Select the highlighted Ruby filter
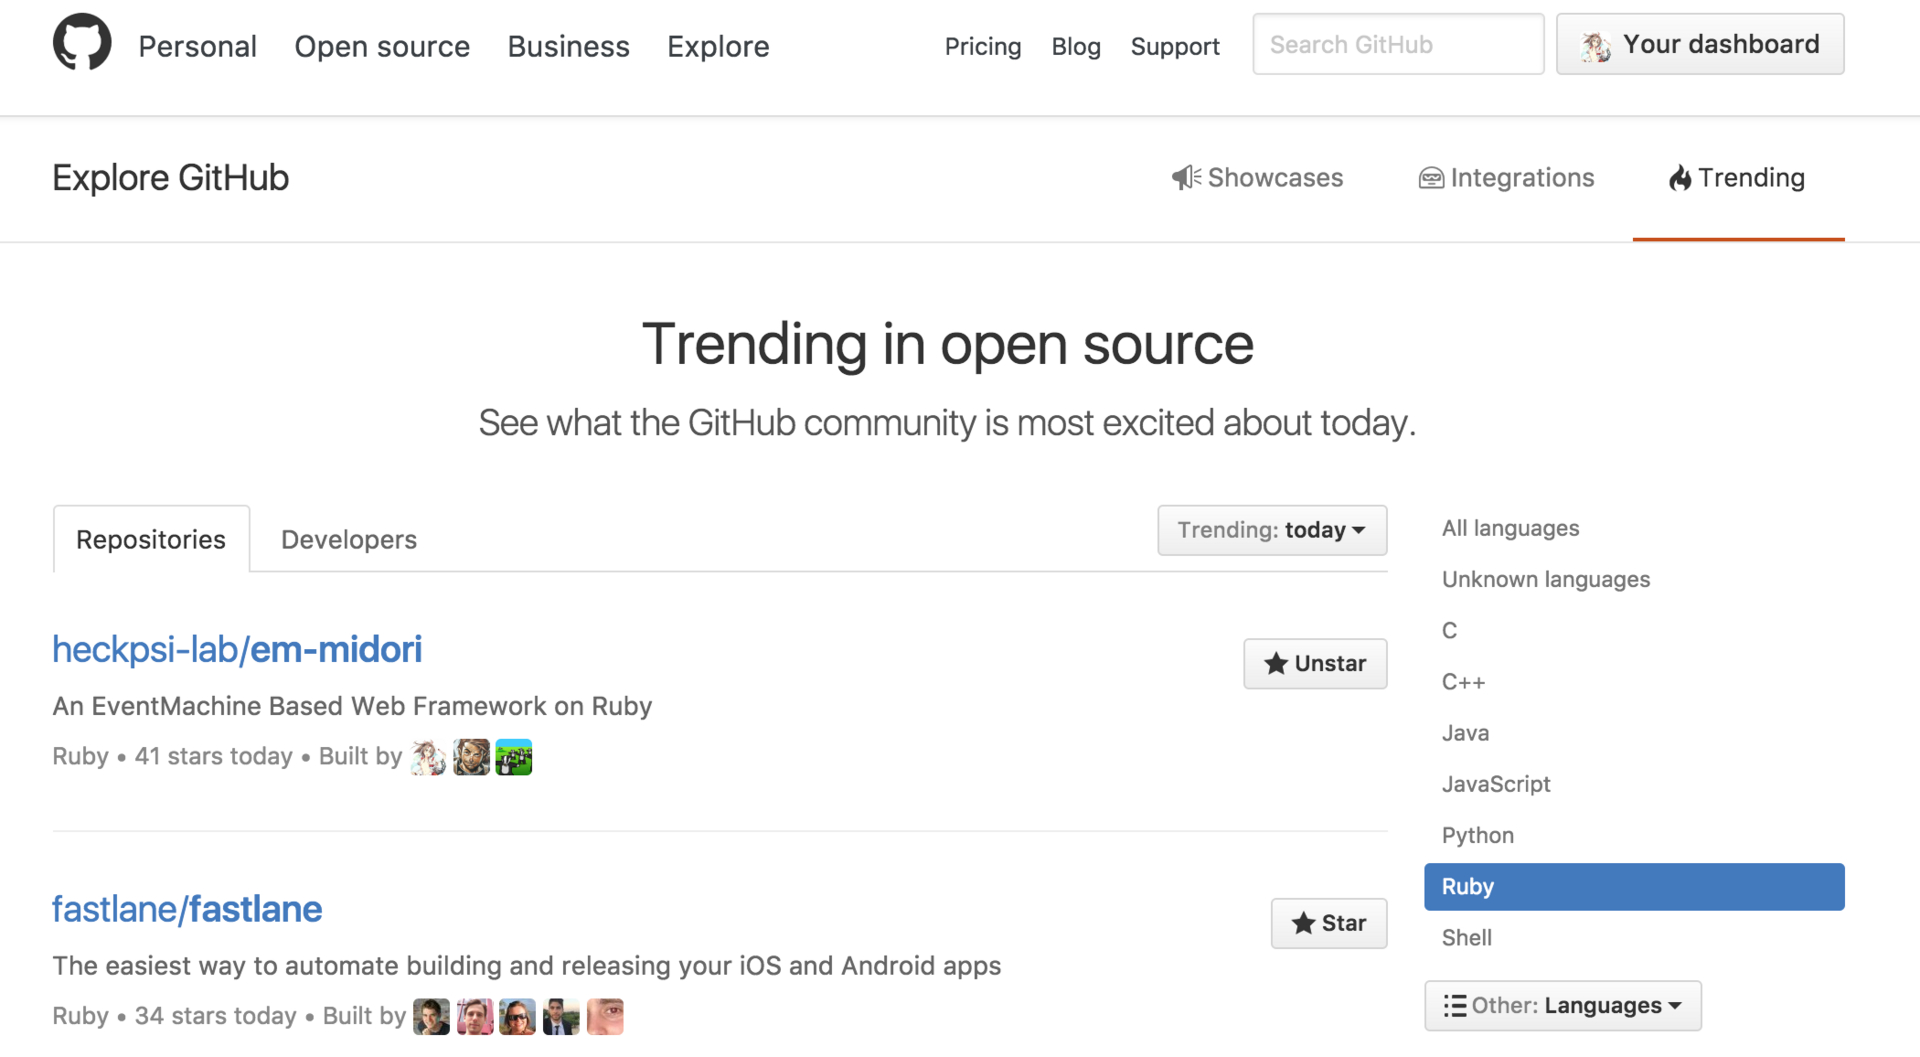 pos(1634,887)
